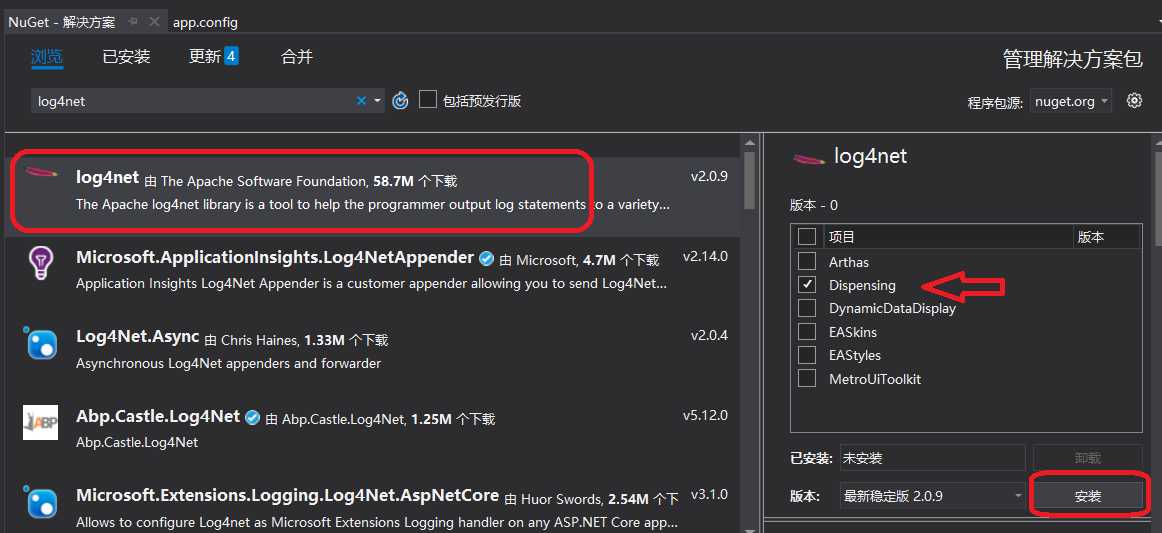
Task: Click the EASkins project name
Action: pyautogui.click(x=852, y=332)
